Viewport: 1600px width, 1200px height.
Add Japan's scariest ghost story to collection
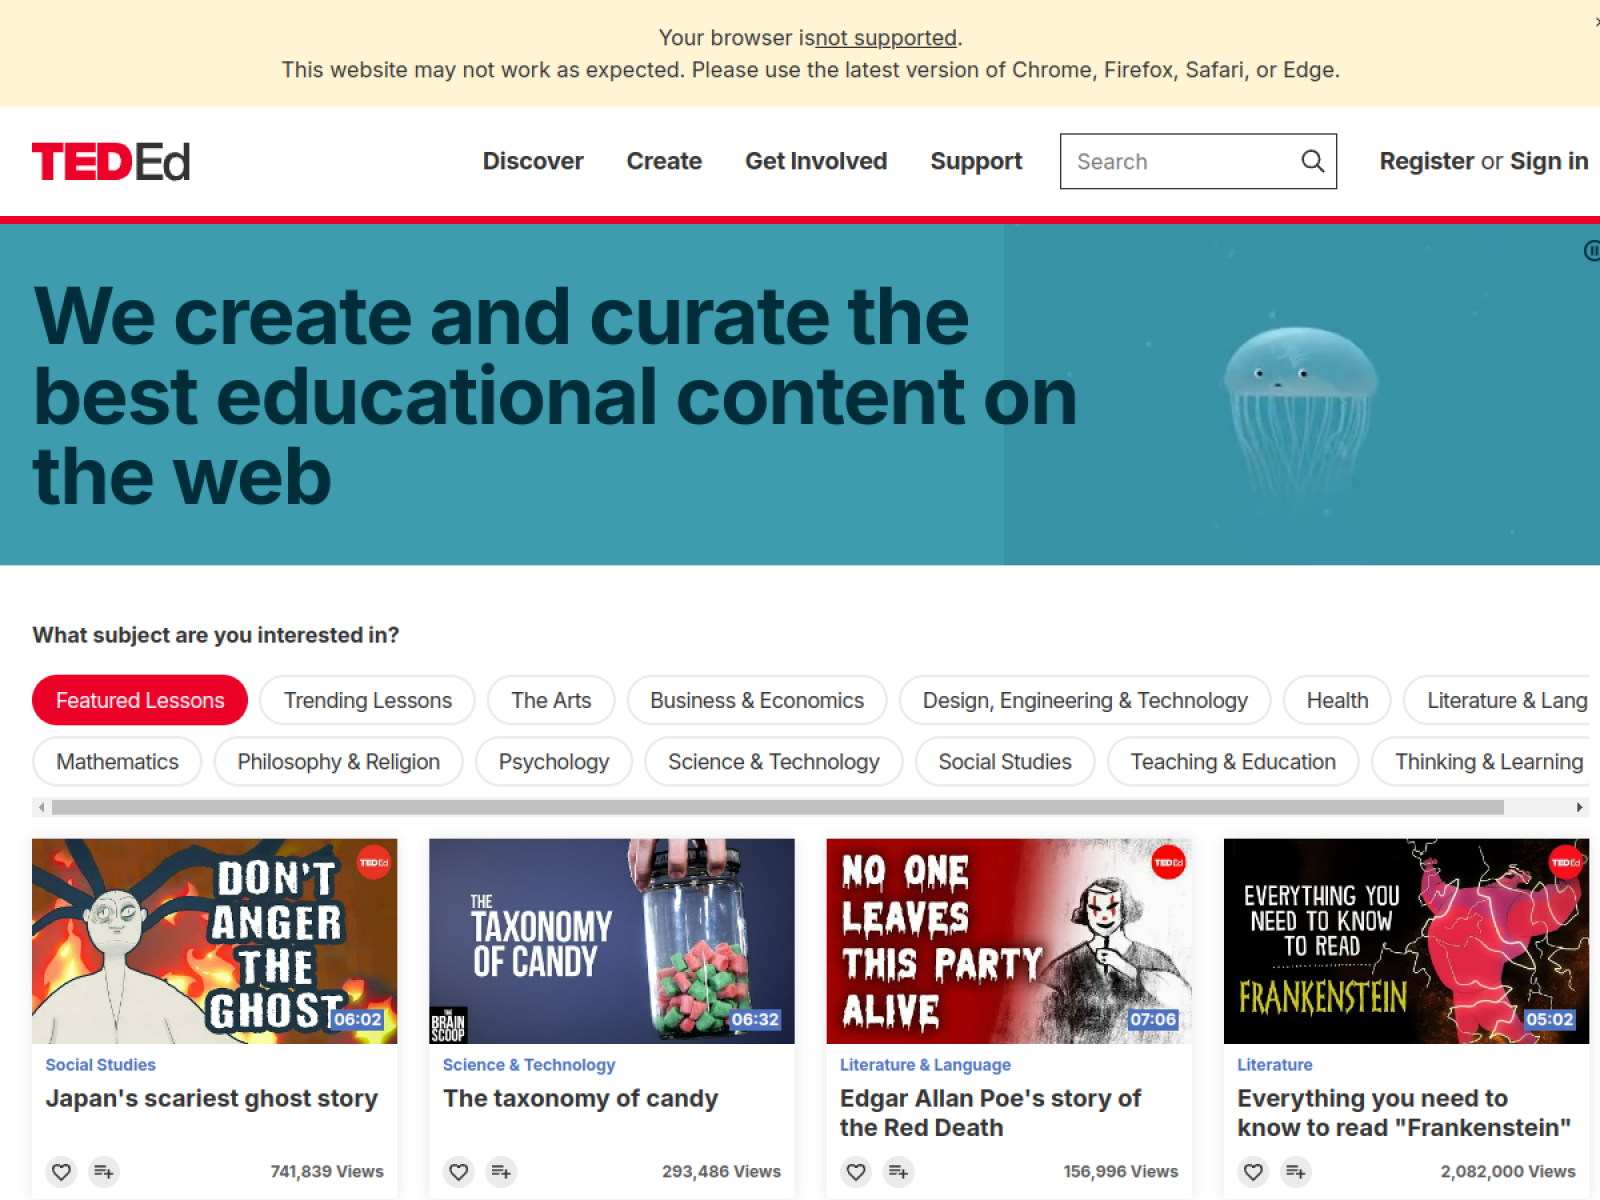(104, 1171)
